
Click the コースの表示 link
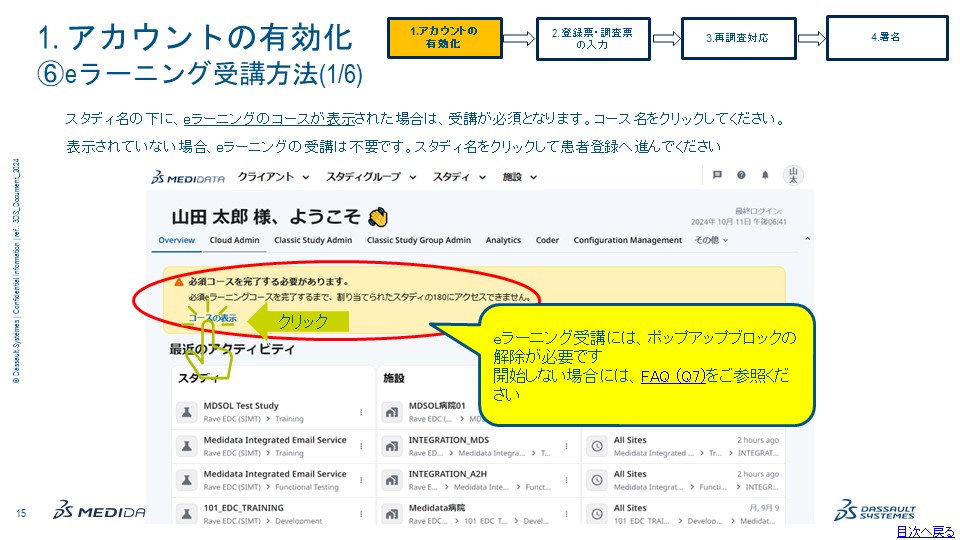(212, 318)
